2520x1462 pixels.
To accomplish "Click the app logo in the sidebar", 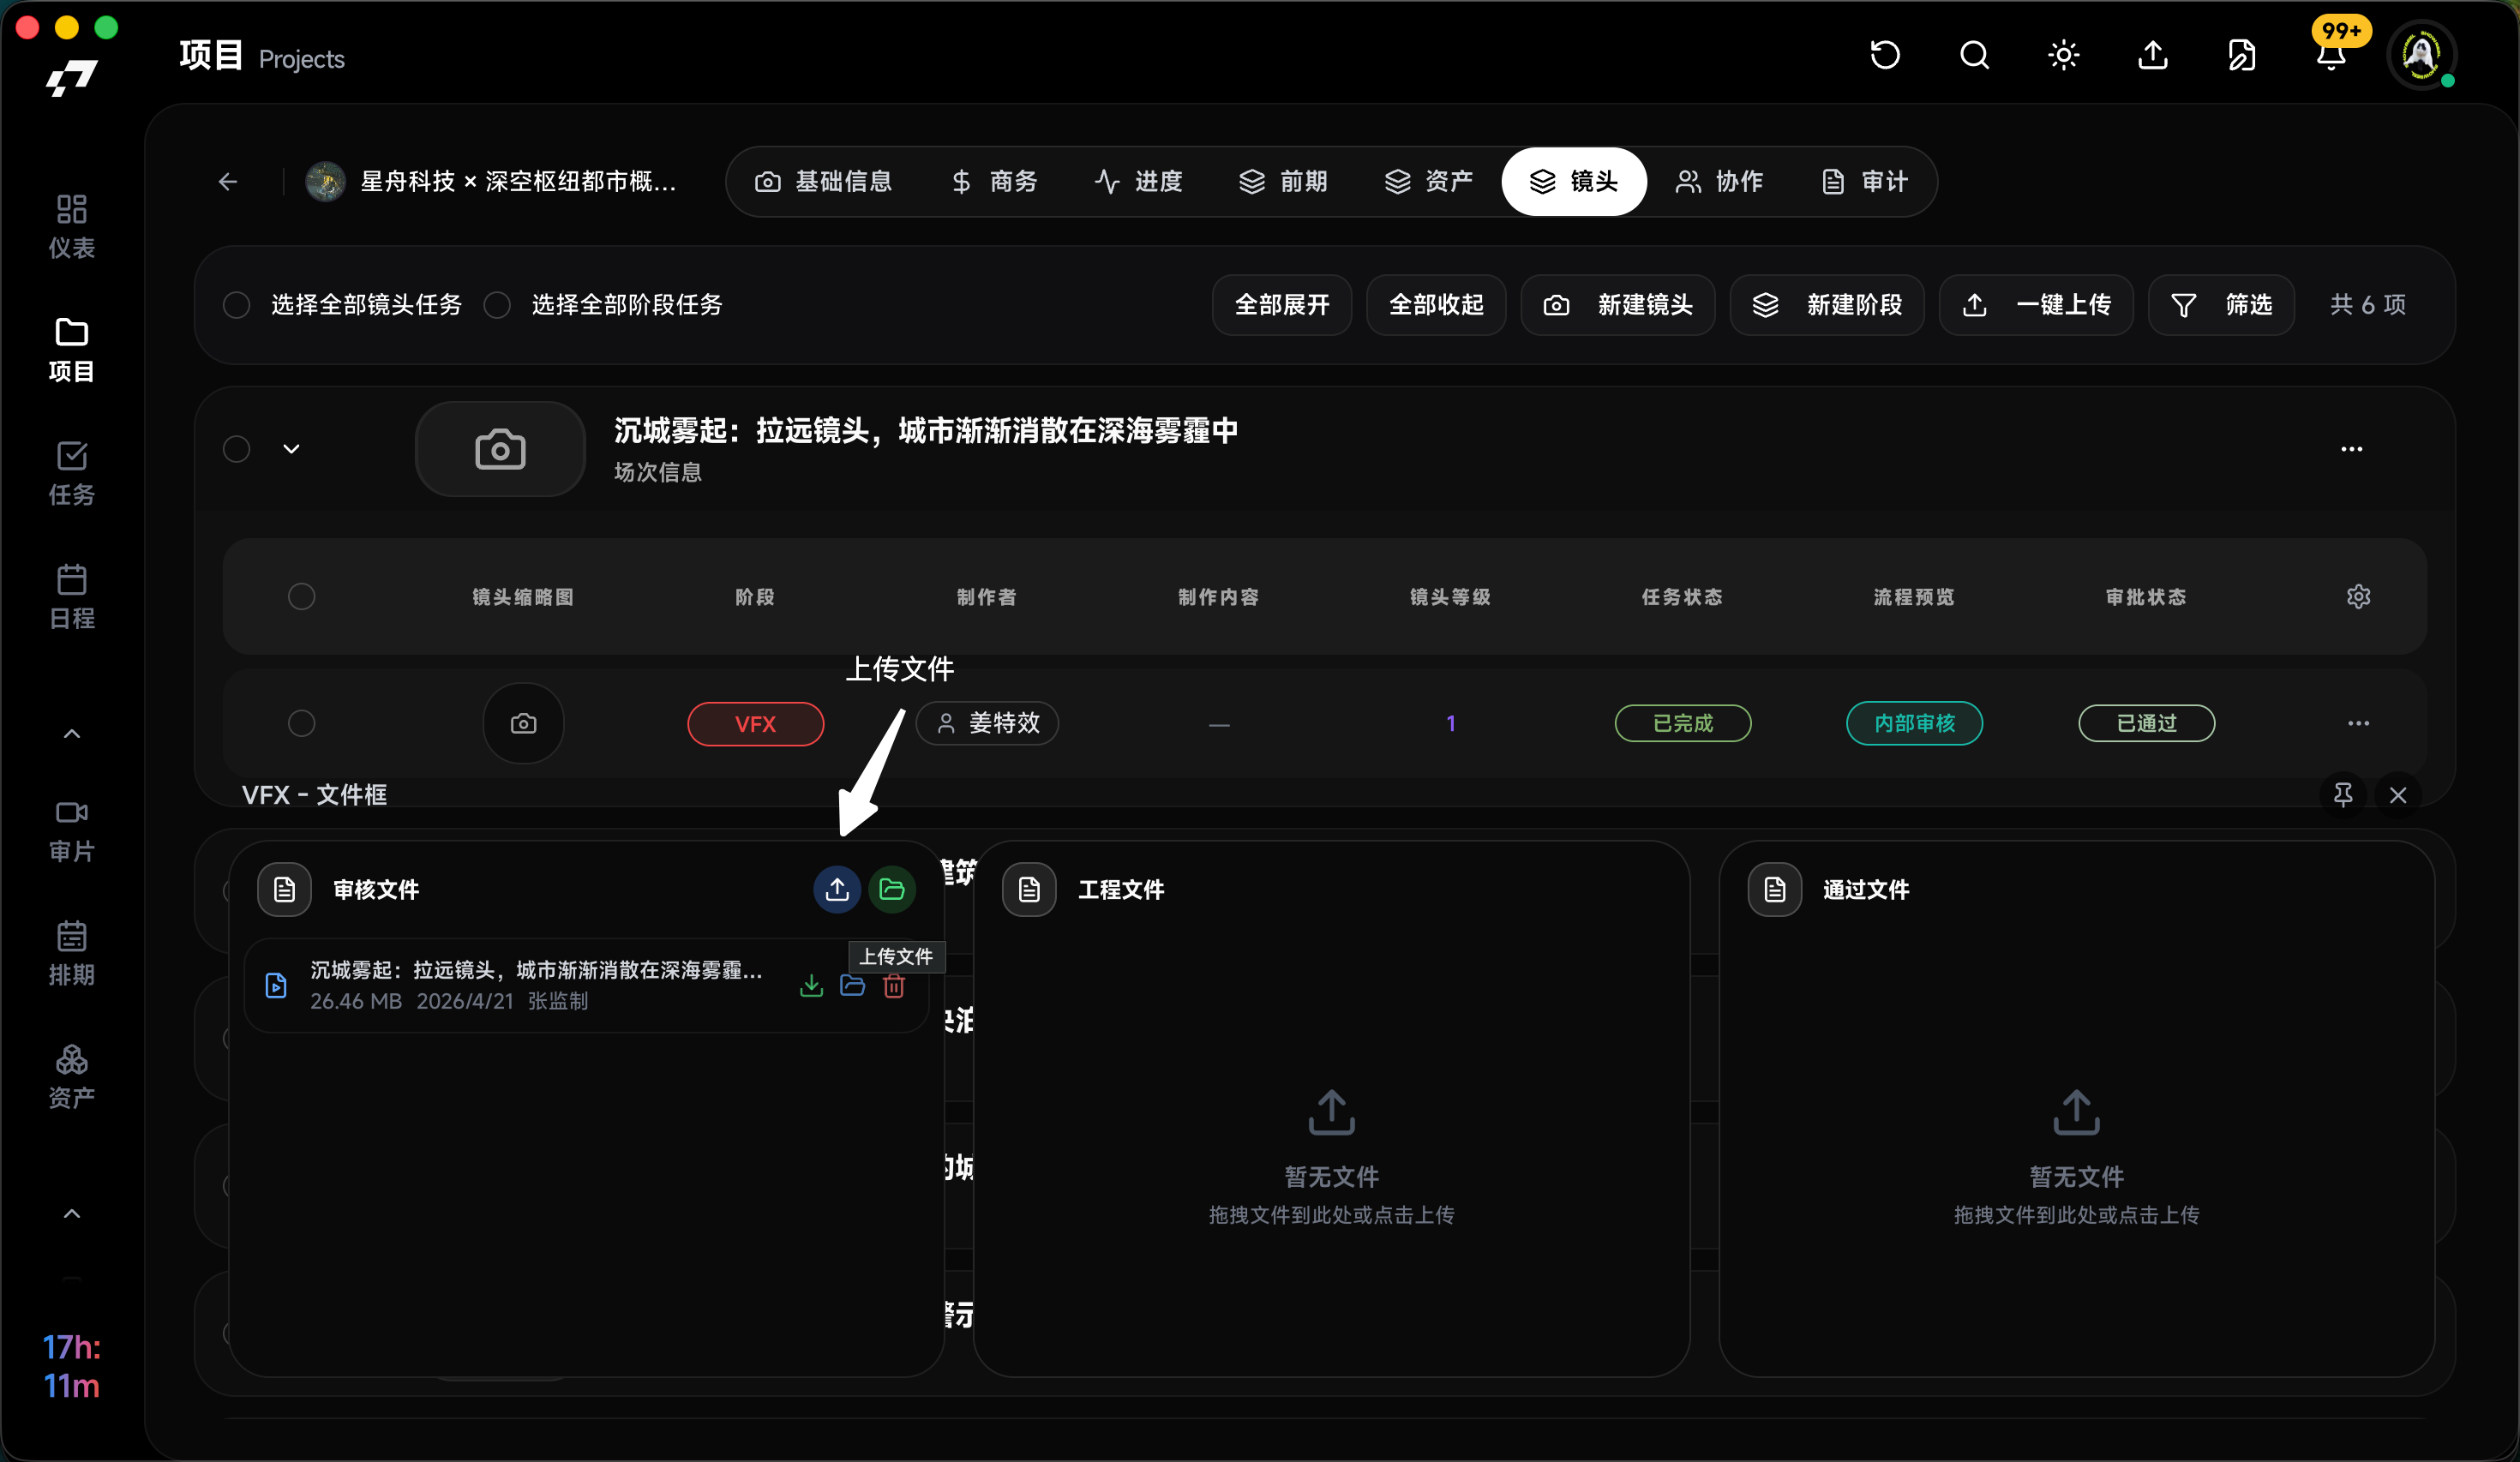I will [x=71, y=78].
